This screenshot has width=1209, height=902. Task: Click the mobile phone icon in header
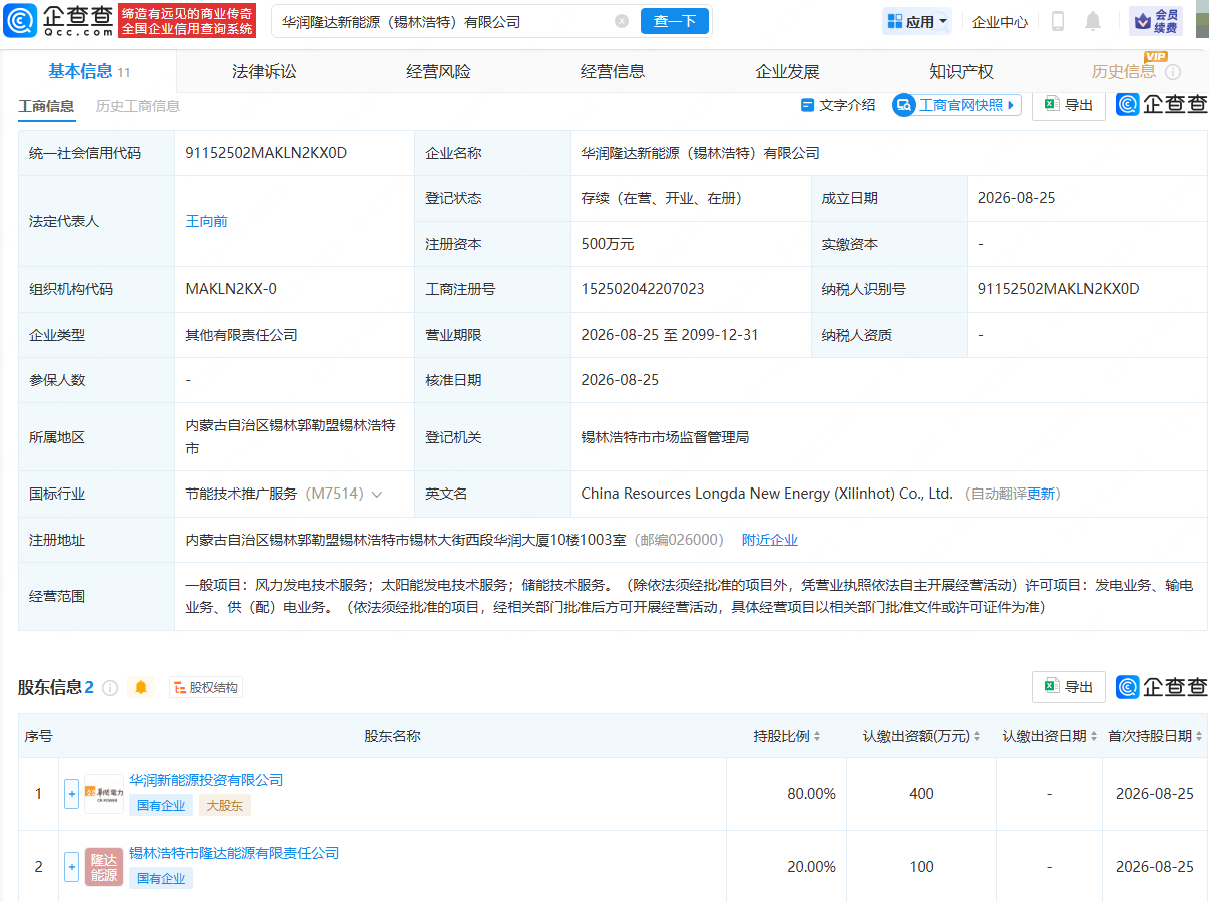click(x=1058, y=21)
